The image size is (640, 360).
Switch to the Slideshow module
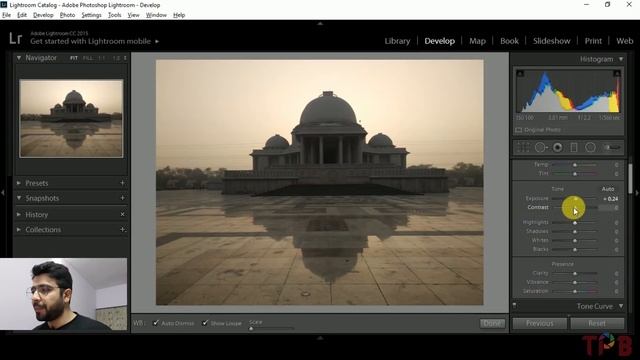tap(551, 41)
